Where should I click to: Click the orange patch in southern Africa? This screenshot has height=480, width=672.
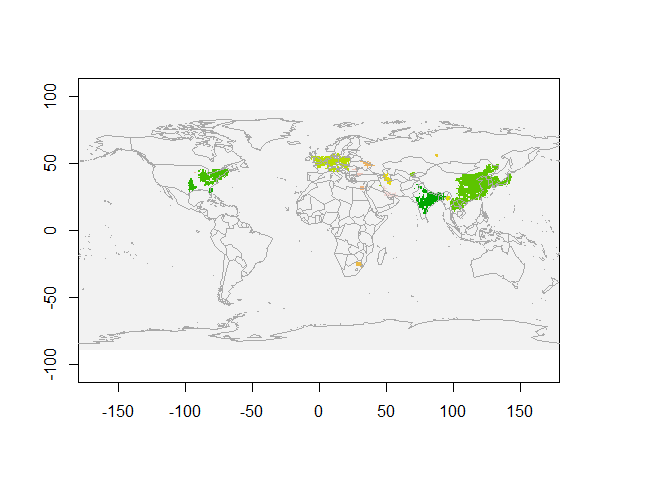[358, 264]
